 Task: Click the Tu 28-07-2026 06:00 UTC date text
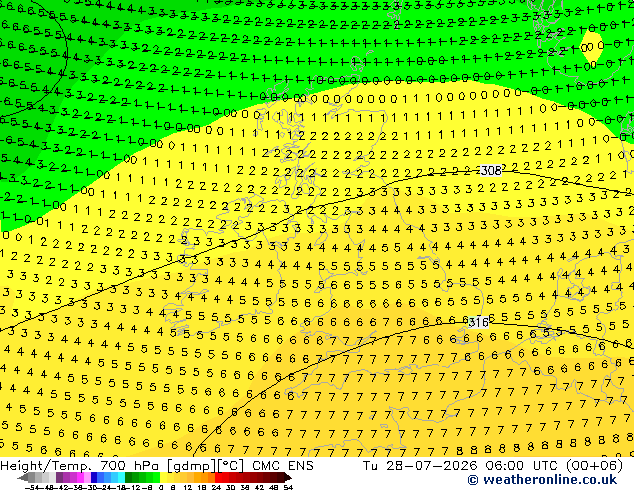point(461,466)
